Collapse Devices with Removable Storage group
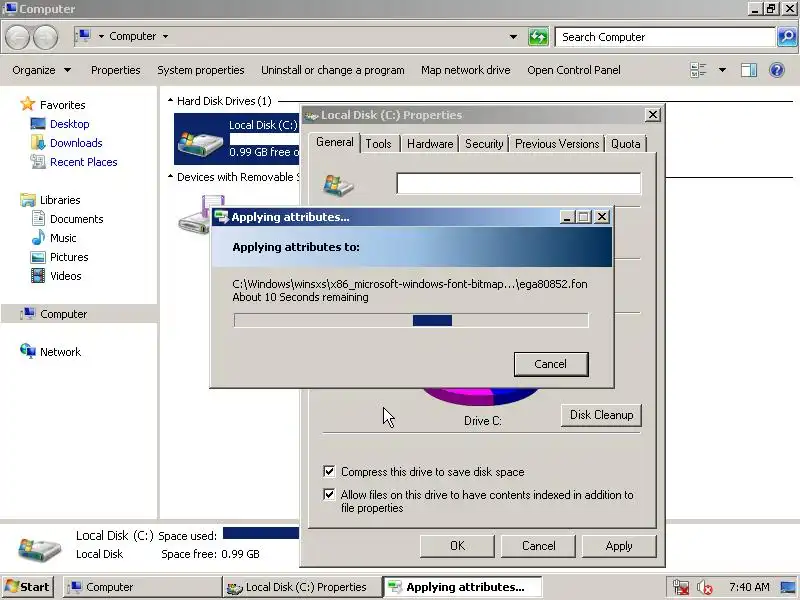Viewport: 800px width, 600px height. pyautogui.click(x=170, y=177)
